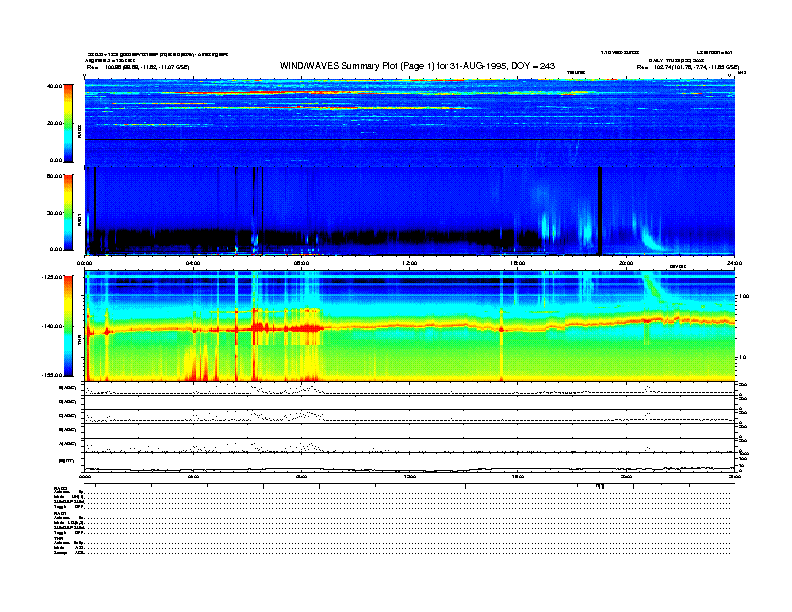Click the RAD1 color scale bar

click(68, 212)
